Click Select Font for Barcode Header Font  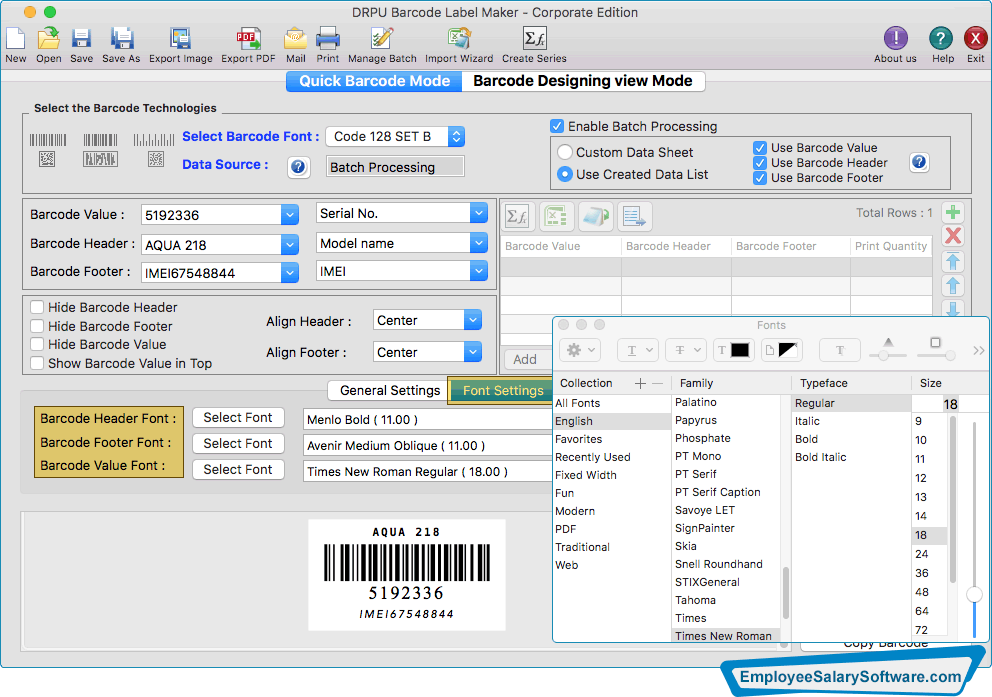(x=238, y=417)
